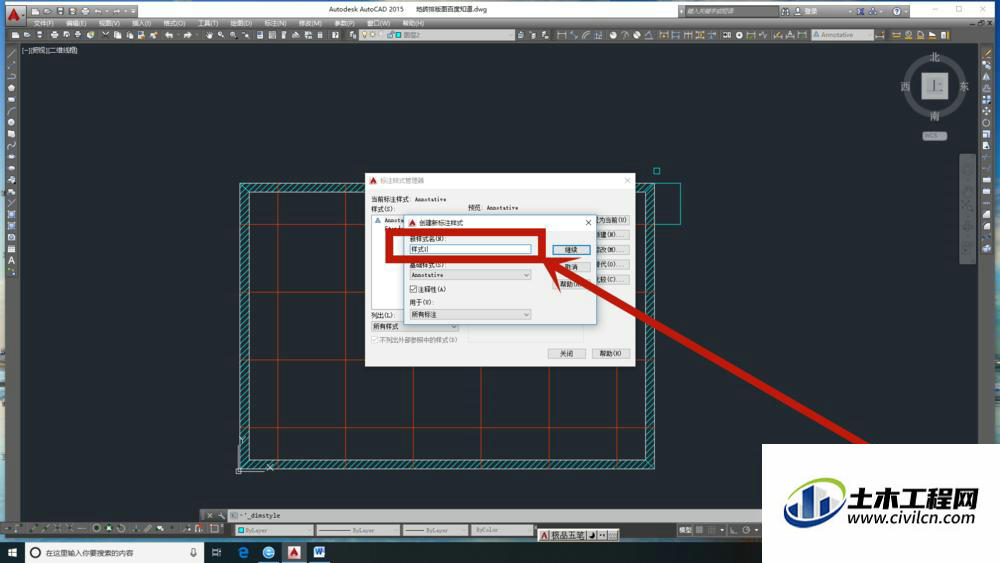
Task: Open Task View in taskbar
Action: click(x=216, y=552)
